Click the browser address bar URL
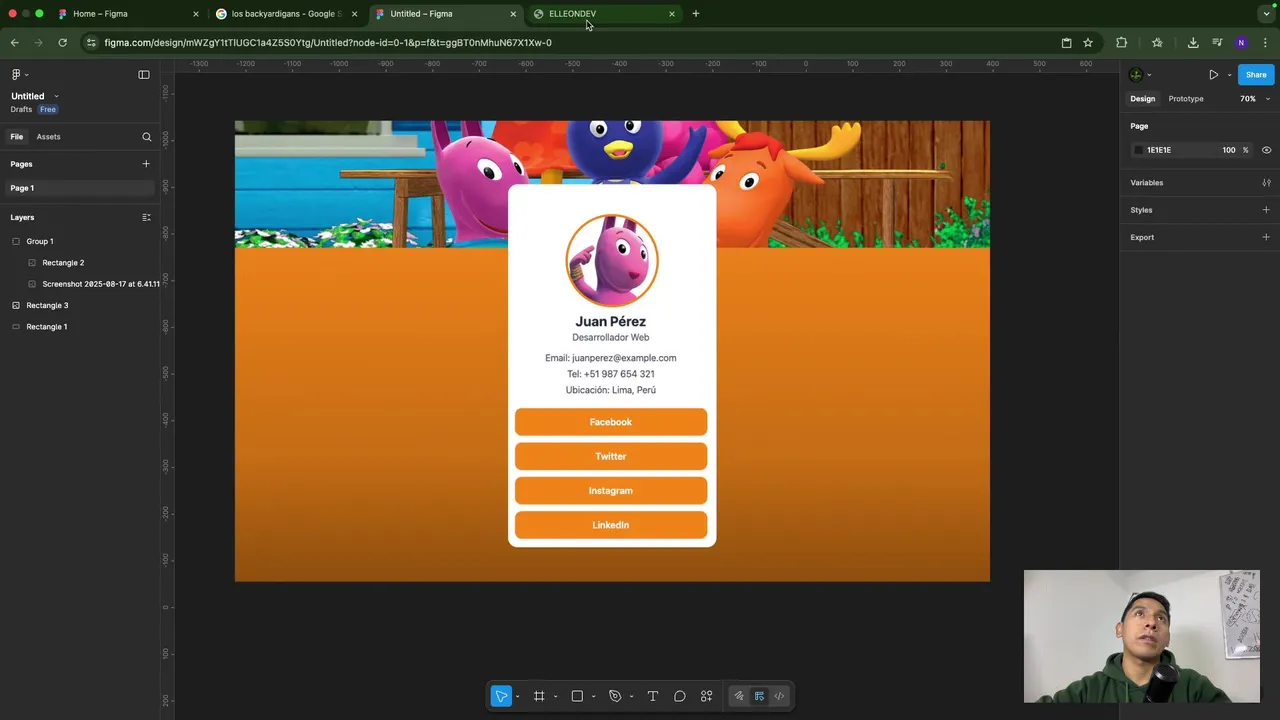 (x=328, y=43)
